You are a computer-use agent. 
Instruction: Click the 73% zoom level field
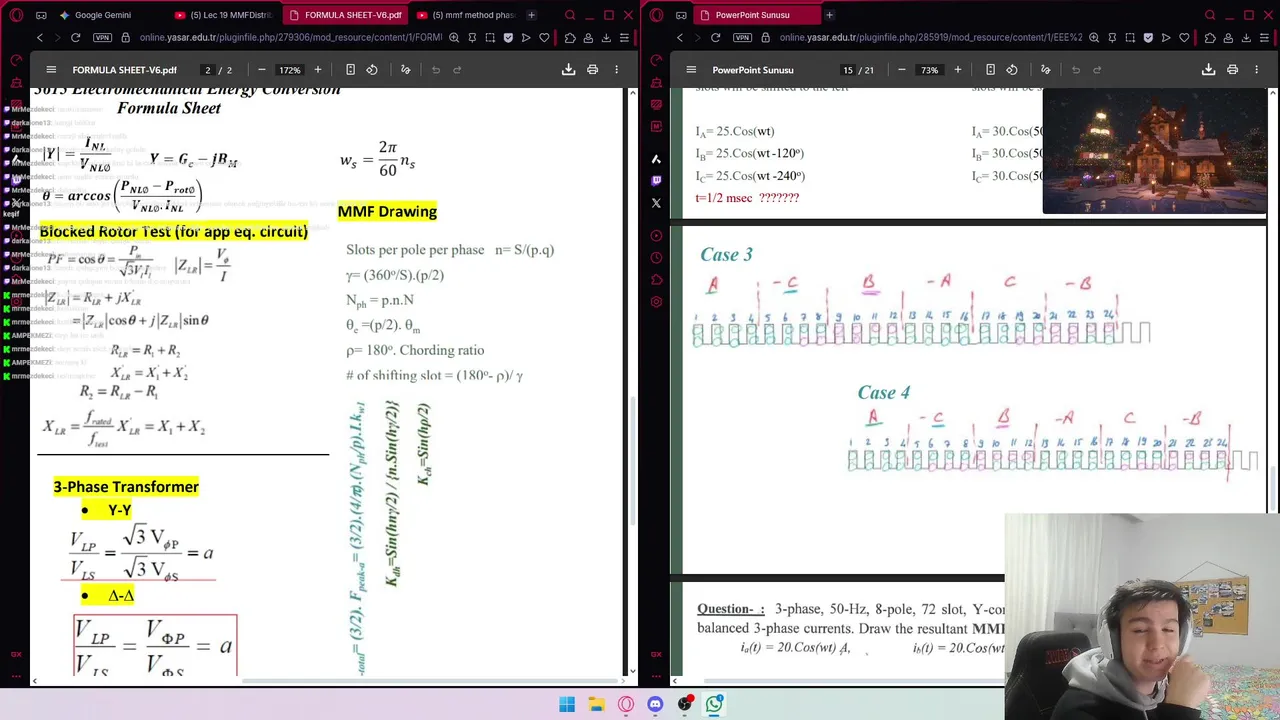tap(929, 70)
